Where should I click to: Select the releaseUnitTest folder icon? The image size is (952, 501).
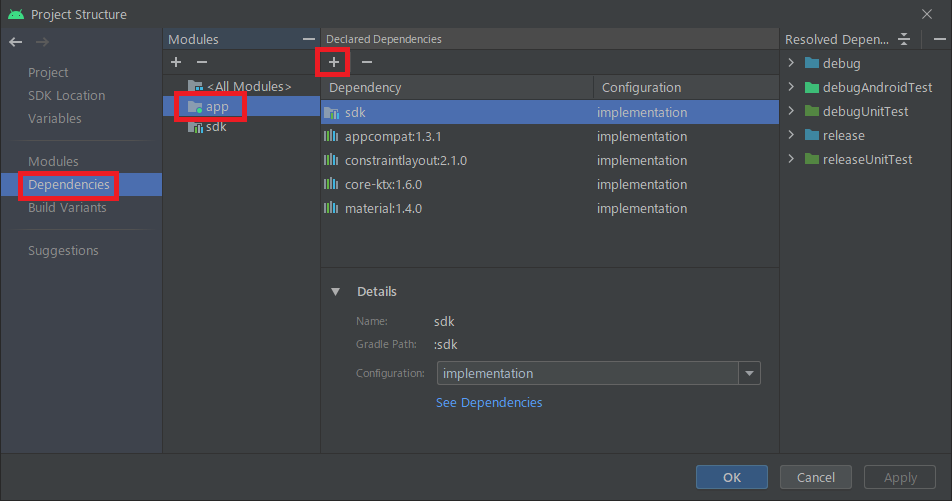(x=812, y=159)
